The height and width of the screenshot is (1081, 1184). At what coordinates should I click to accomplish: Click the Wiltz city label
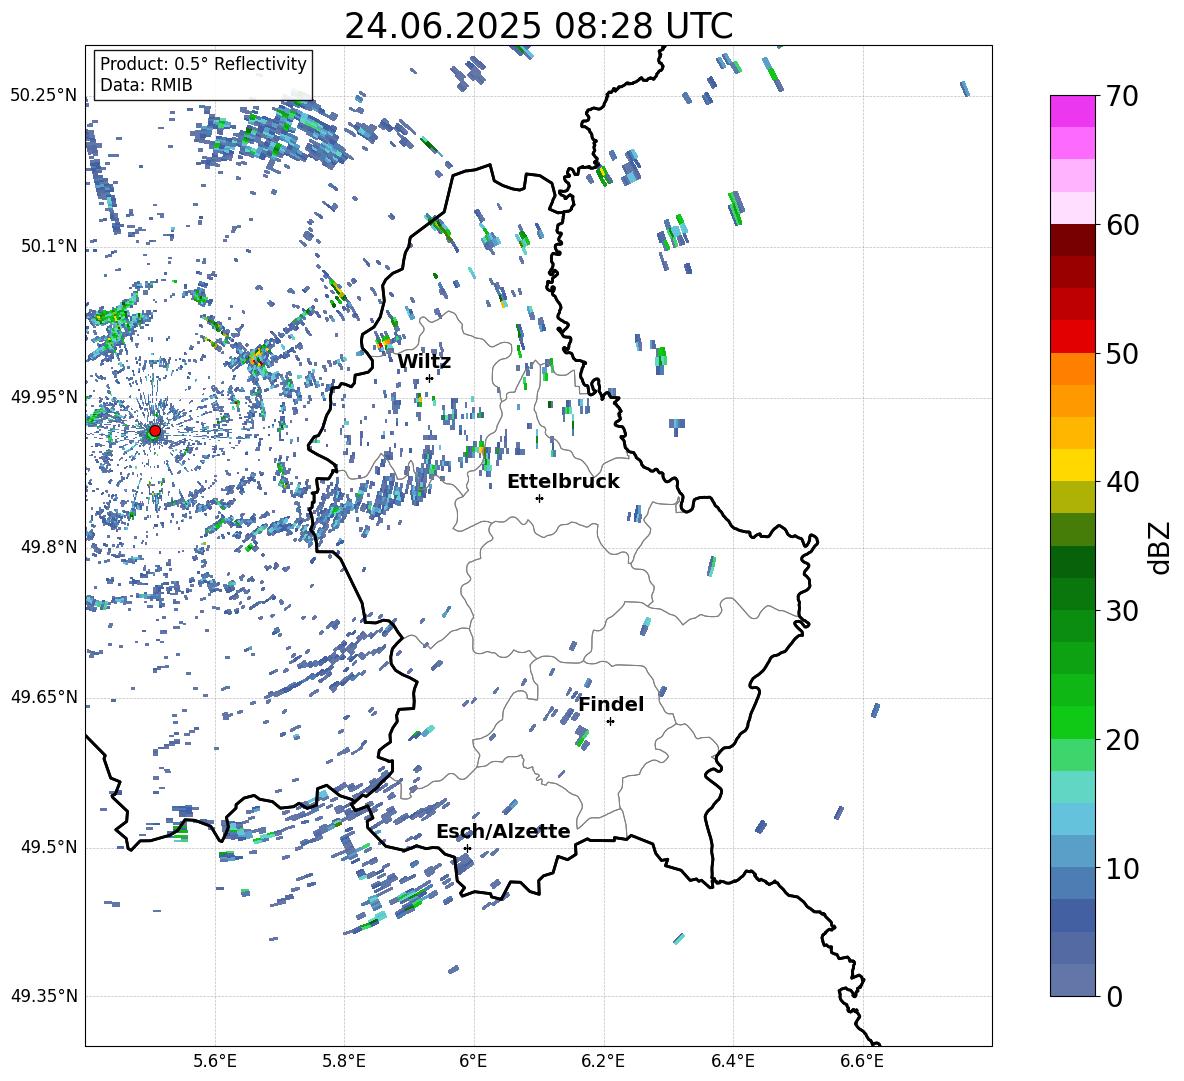424,362
